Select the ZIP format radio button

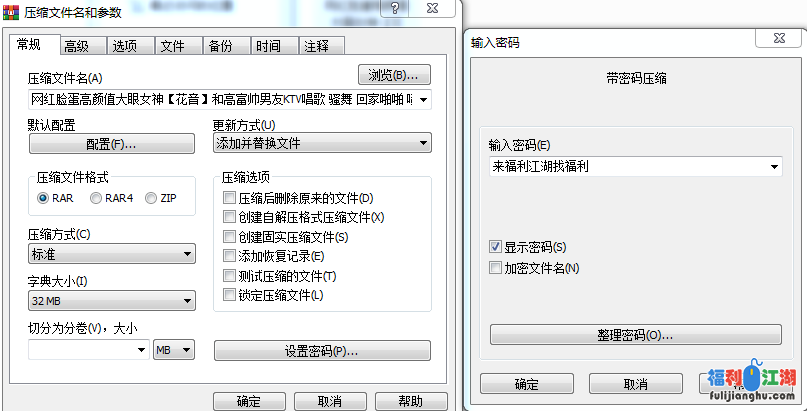point(151,198)
